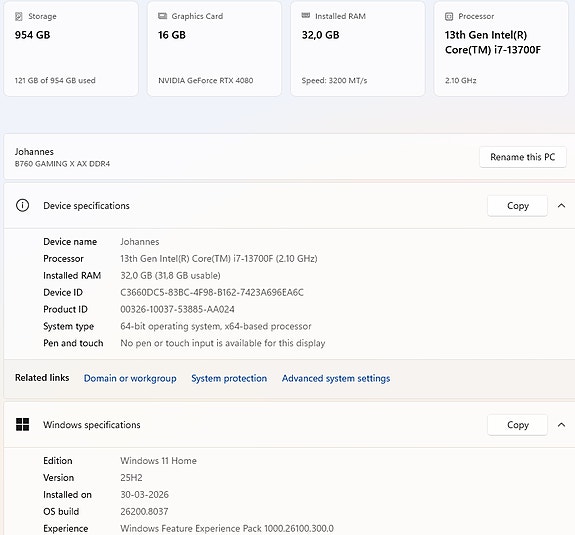Click the Device specifications info icon
The width and height of the screenshot is (575, 535).
(22, 205)
